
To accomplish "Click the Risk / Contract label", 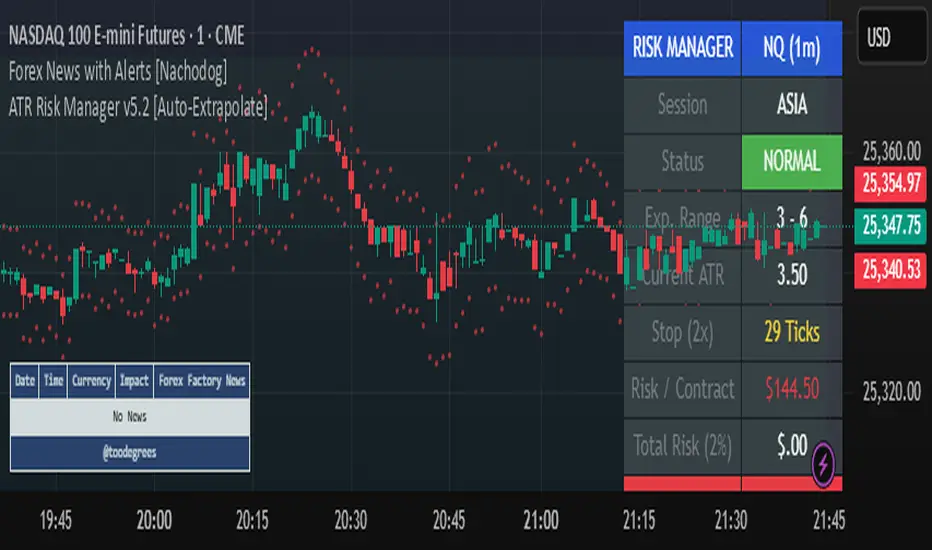I will tap(682, 389).
